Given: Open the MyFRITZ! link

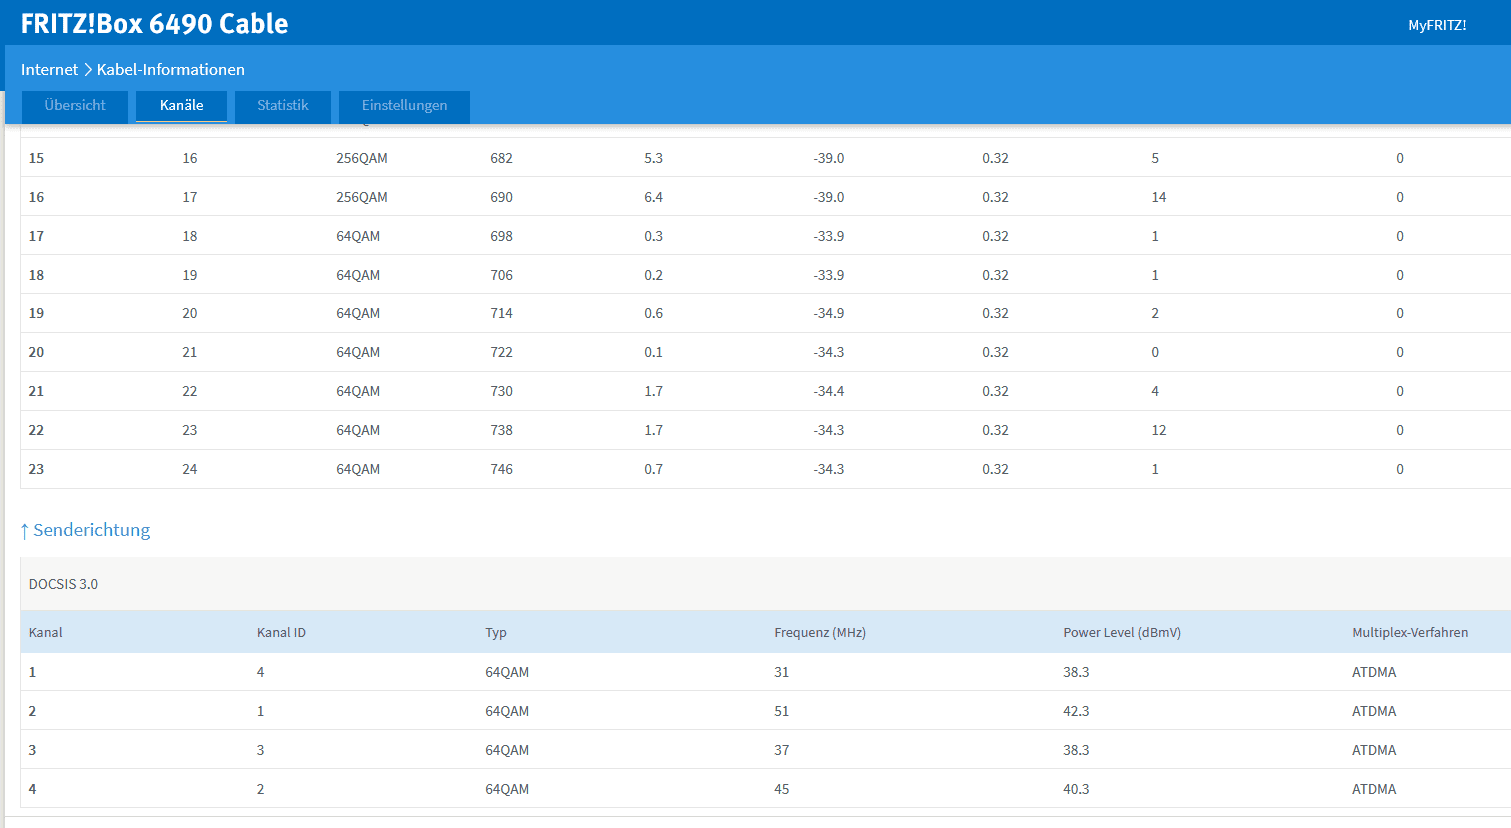Looking at the screenshot, I should click(1437, 25).
